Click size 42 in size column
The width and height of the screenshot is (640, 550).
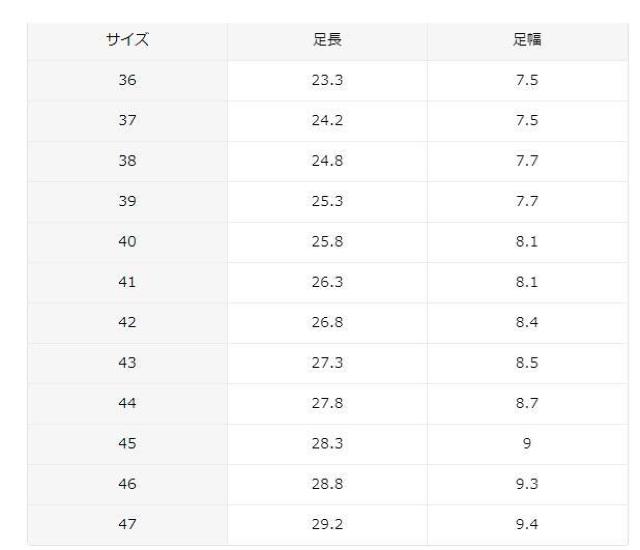(x=127, y=323)
